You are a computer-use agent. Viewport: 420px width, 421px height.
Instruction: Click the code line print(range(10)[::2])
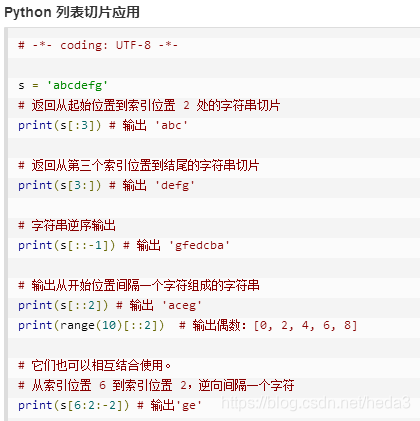[x=188, y=325]
